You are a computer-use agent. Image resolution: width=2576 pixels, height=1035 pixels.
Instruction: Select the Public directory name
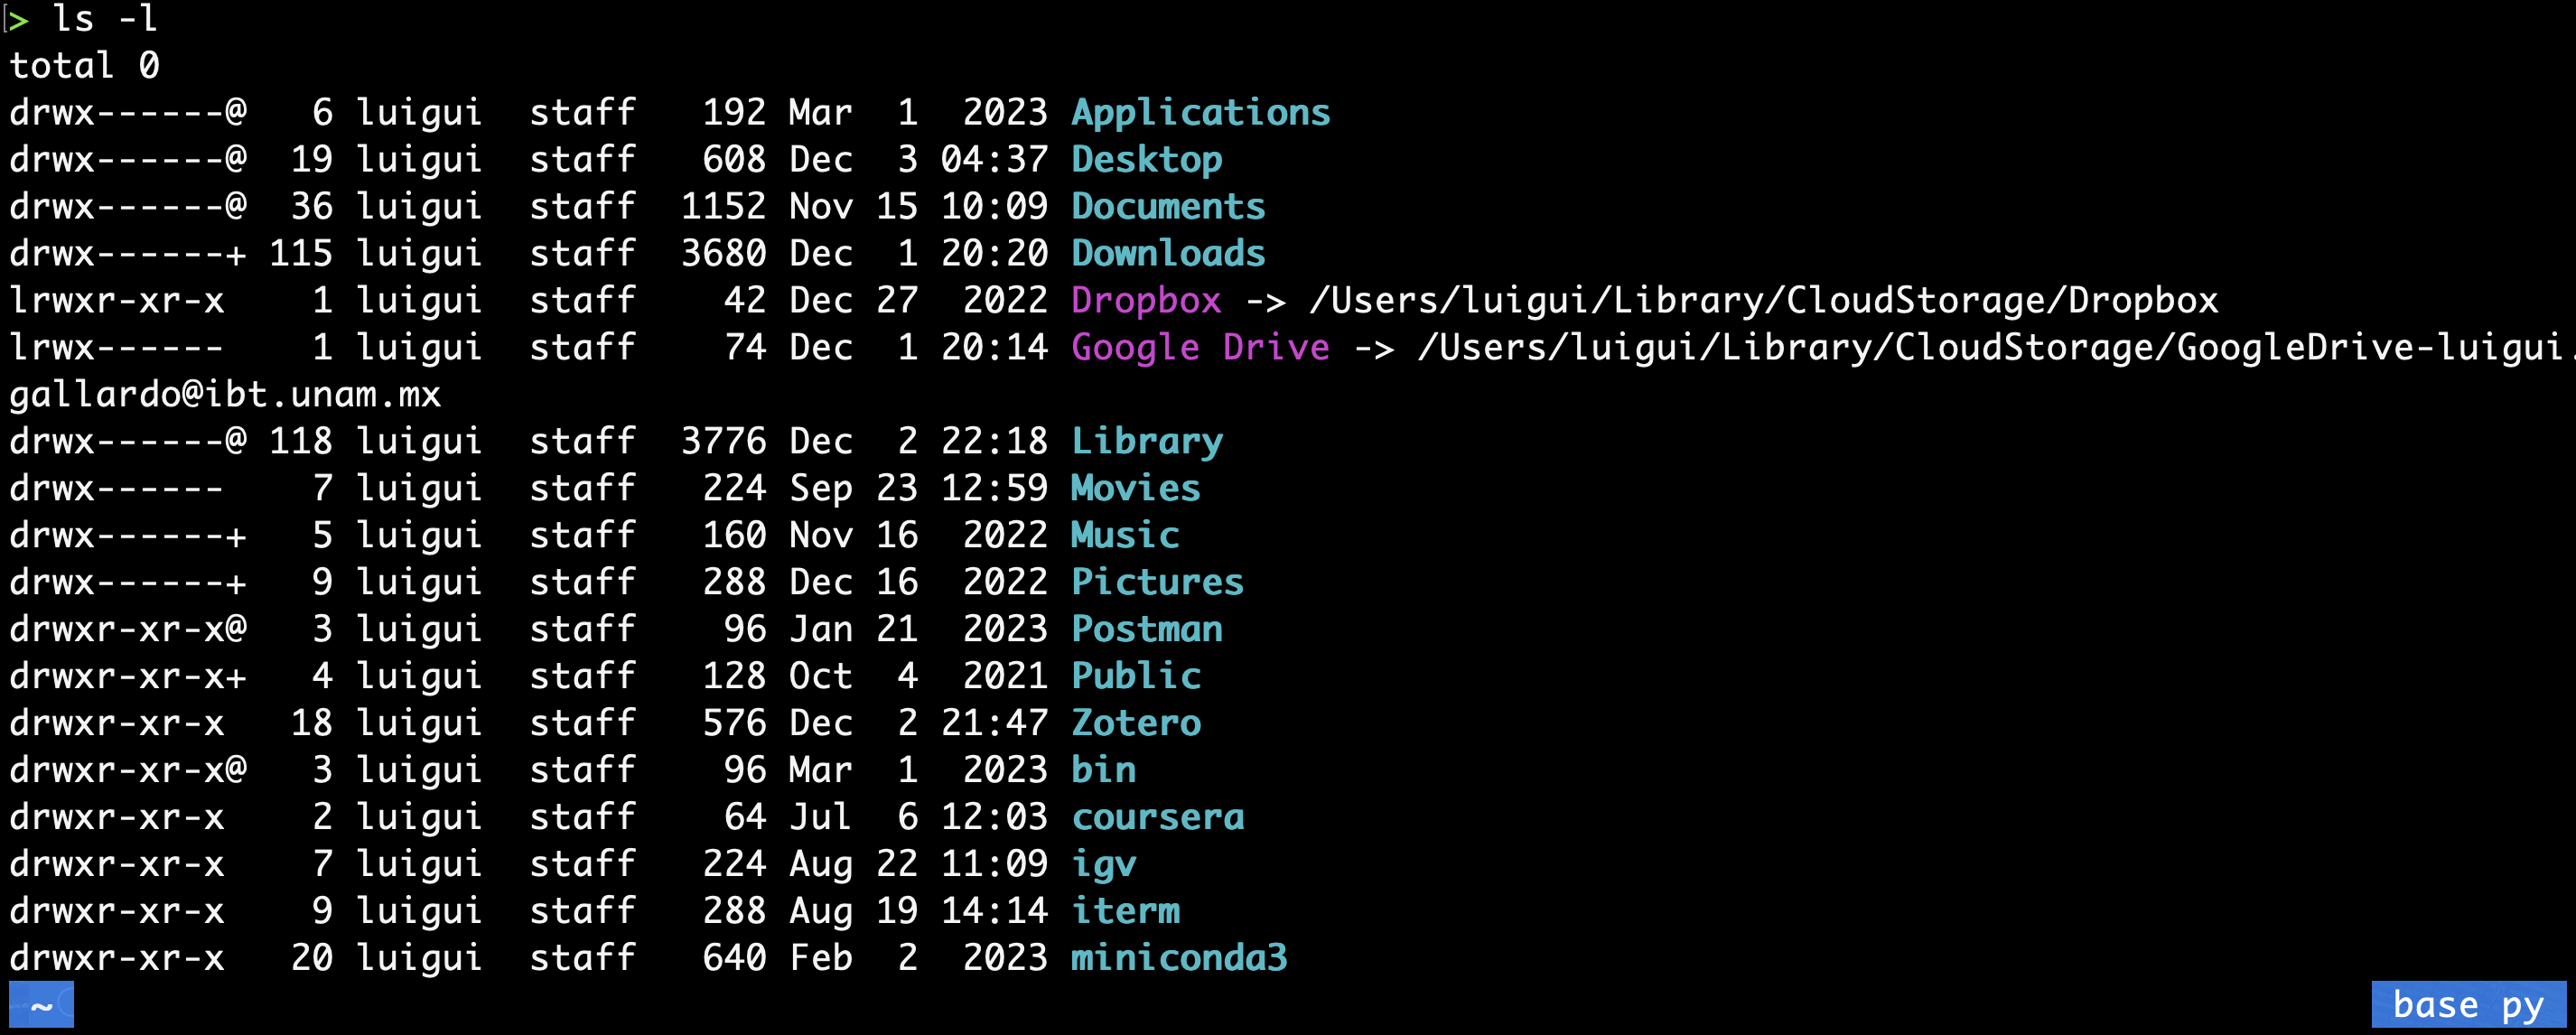point(1135,676)
